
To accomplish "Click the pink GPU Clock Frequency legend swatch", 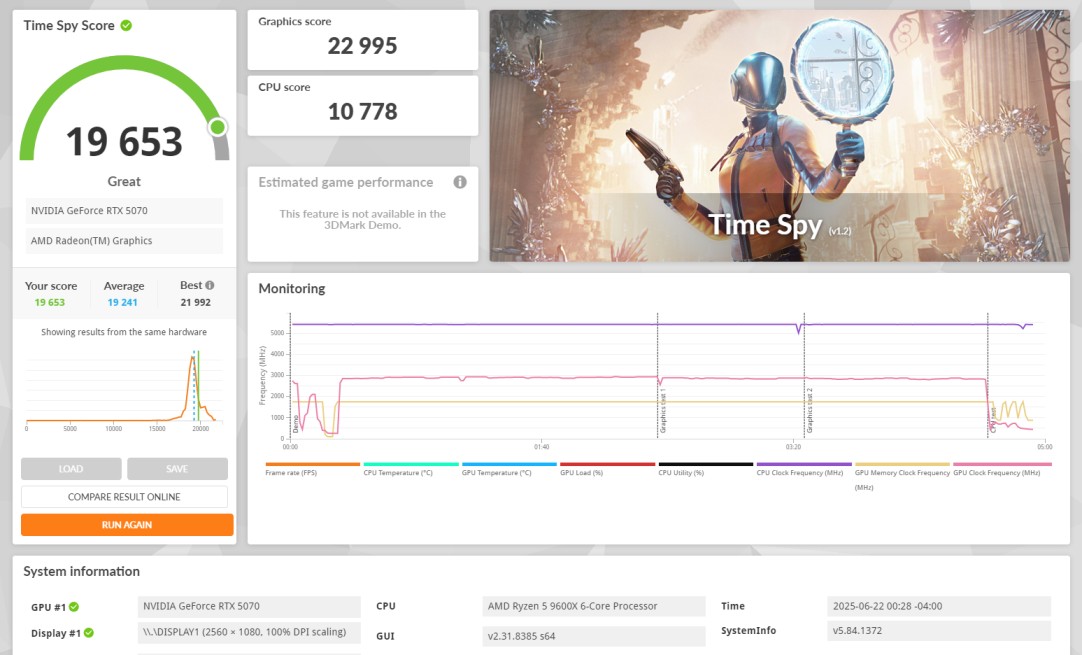I will 999,465.
